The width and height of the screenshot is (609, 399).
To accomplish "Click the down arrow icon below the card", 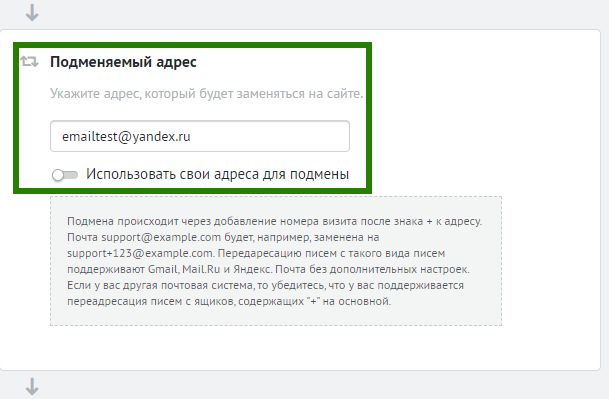I will tap(32, 387).
